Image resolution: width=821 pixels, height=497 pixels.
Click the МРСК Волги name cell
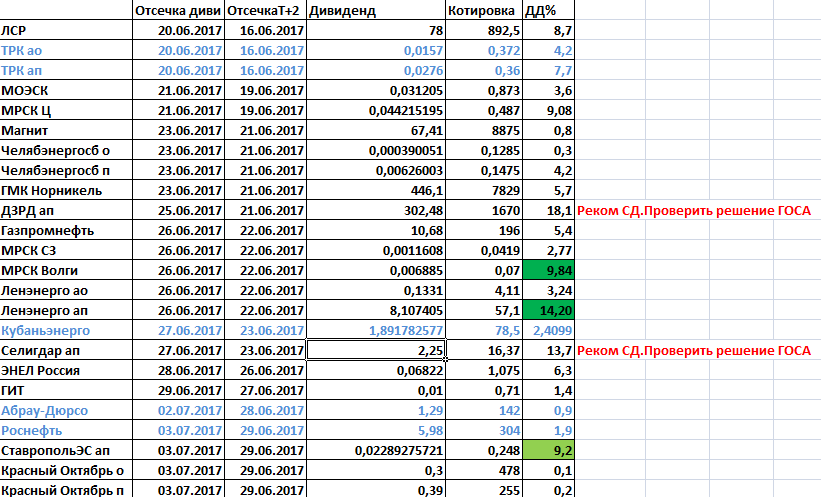pyautogui.click(x=66, y=270)
